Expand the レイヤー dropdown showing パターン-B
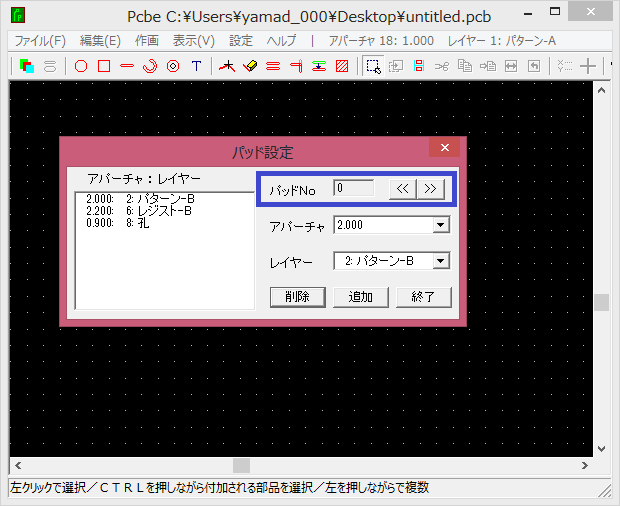Screen dimensions: 620x506 (x=440, y=261)
